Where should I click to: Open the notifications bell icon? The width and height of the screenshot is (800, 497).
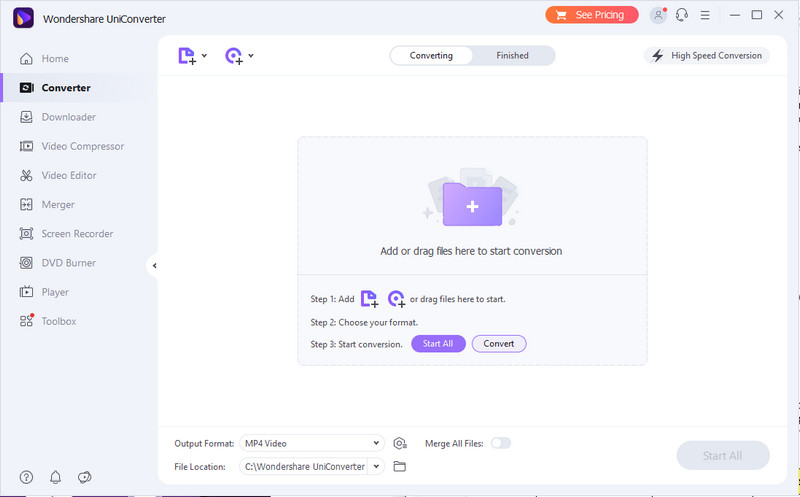coord(56,477)
